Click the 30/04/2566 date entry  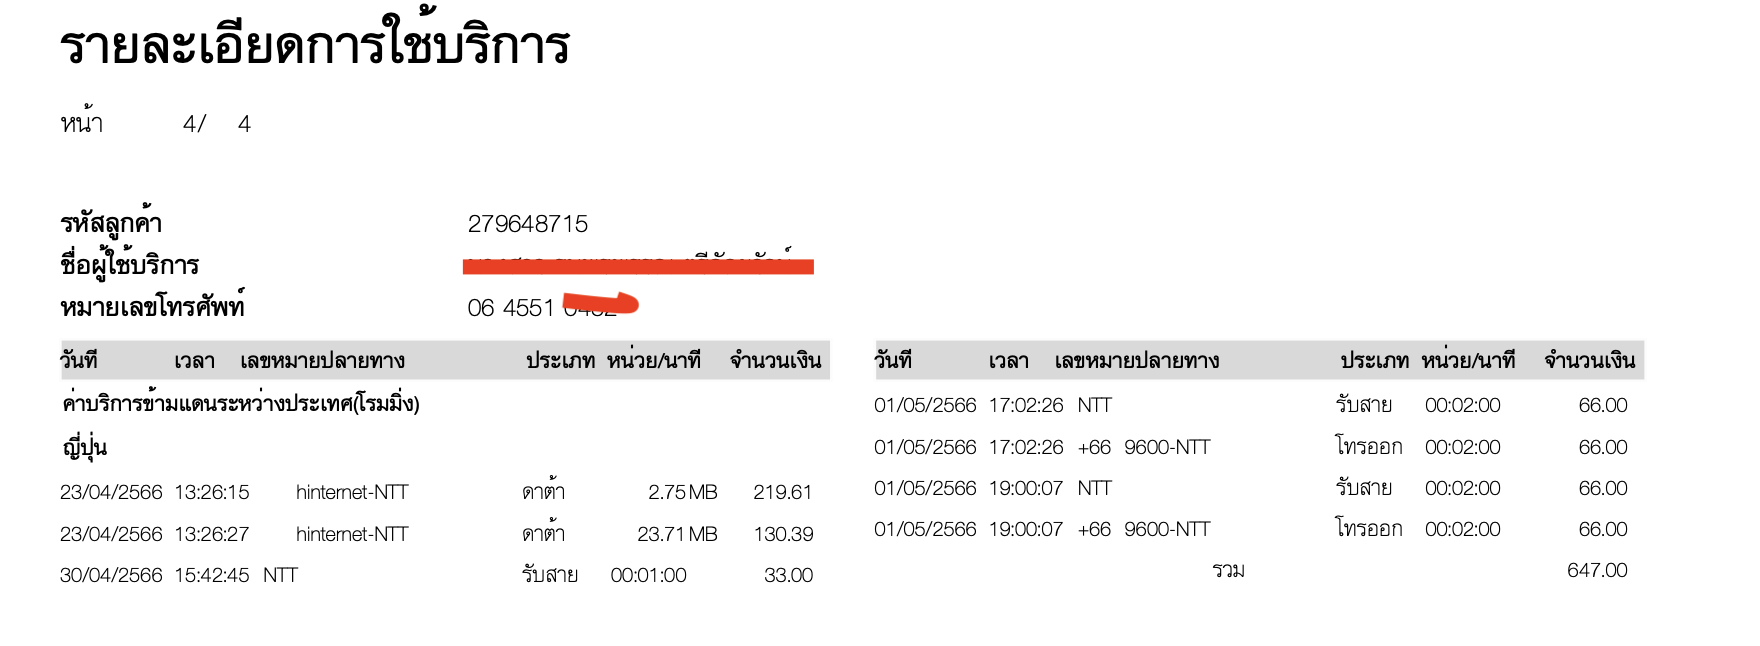click(111, 575)
